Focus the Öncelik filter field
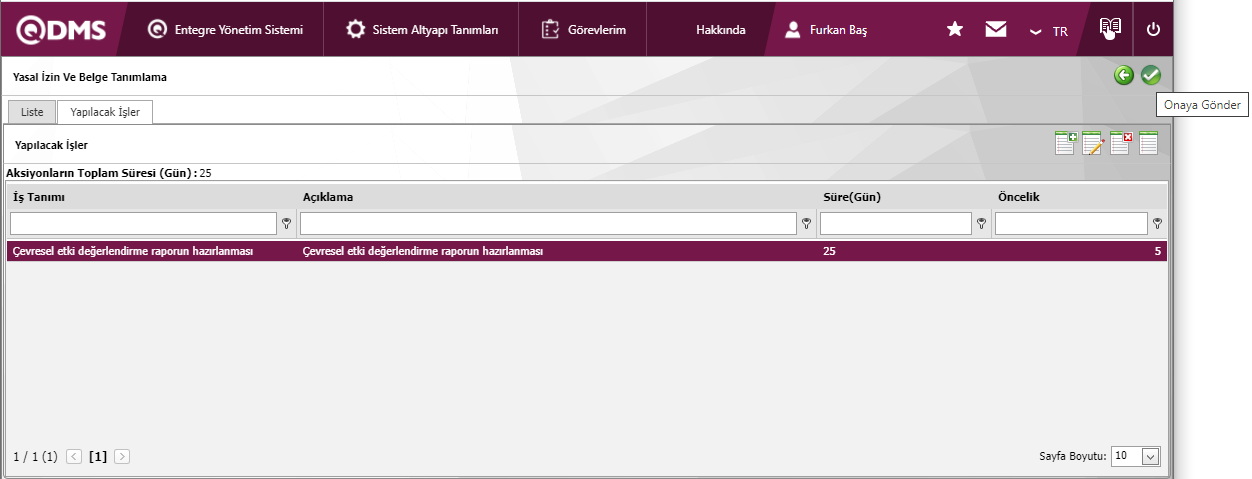 1071,223
